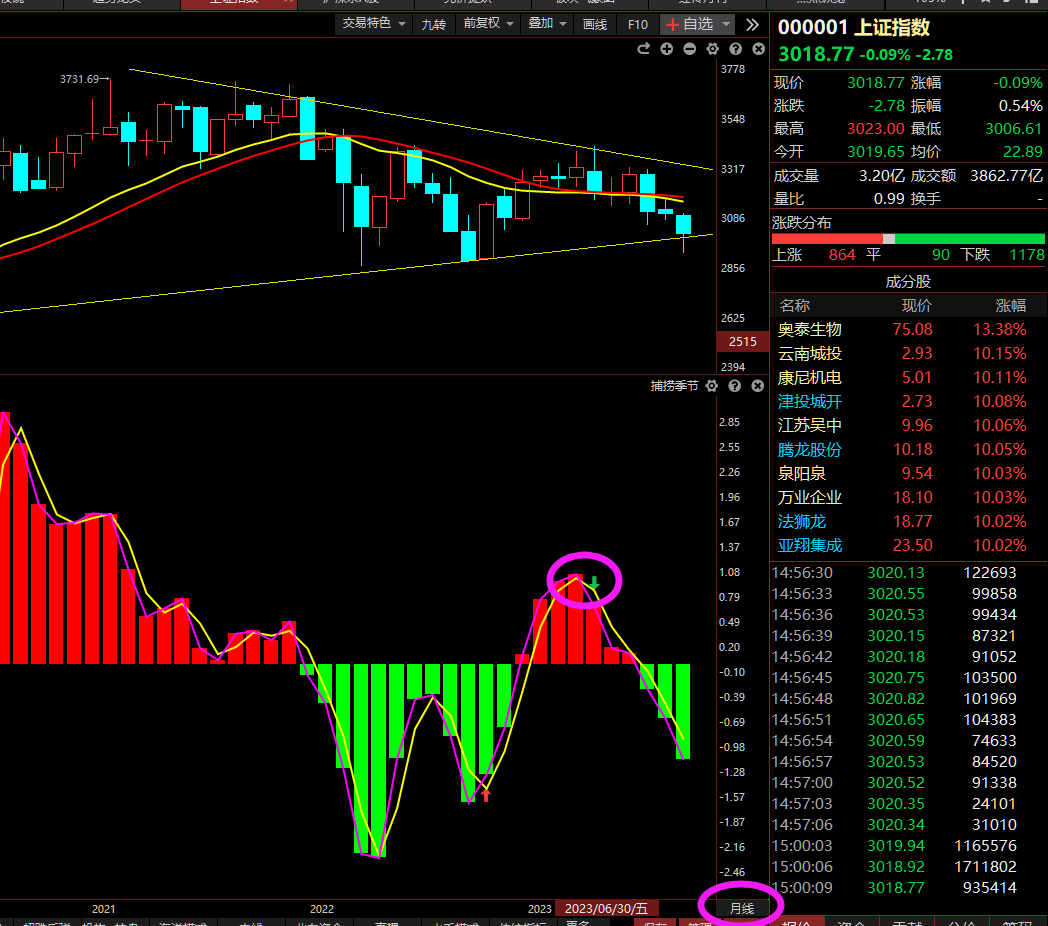Image resolution: width=1048 pixels, height=926 pixels.
Task: Sort constituents by 涨幅 column header
Action: [x=1011, y=306]
